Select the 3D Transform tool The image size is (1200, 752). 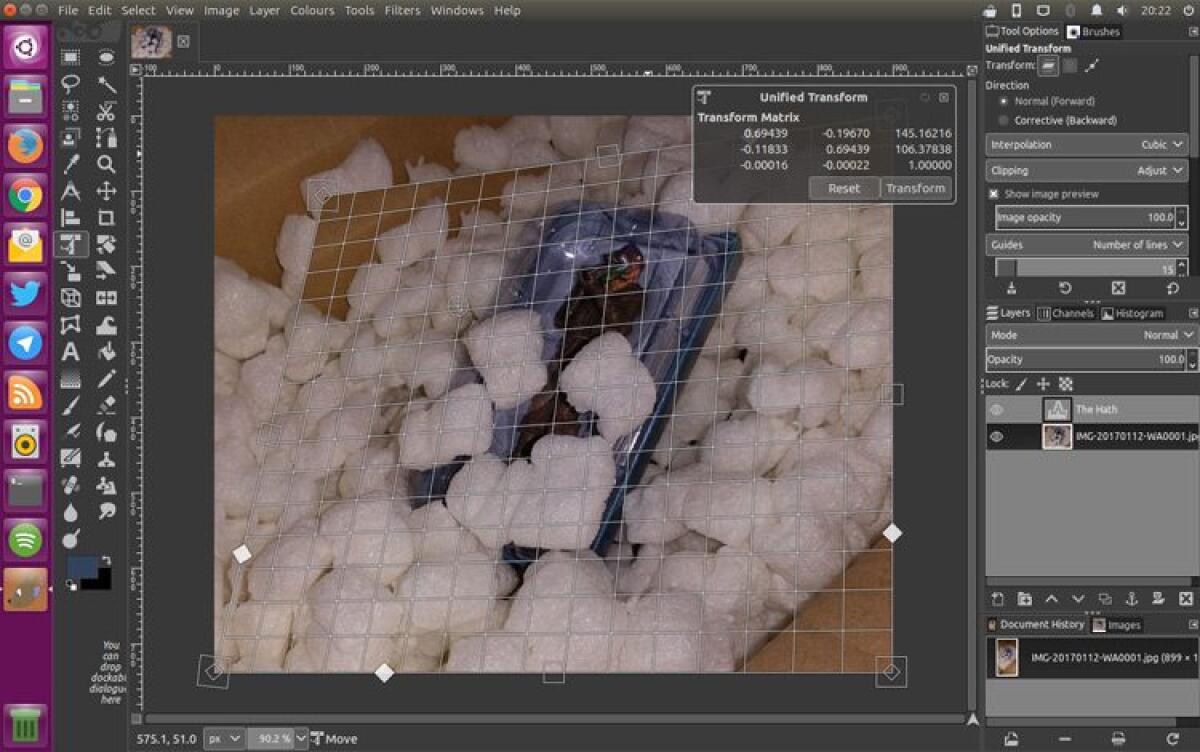pyautogui.click(x=70, y=297)
